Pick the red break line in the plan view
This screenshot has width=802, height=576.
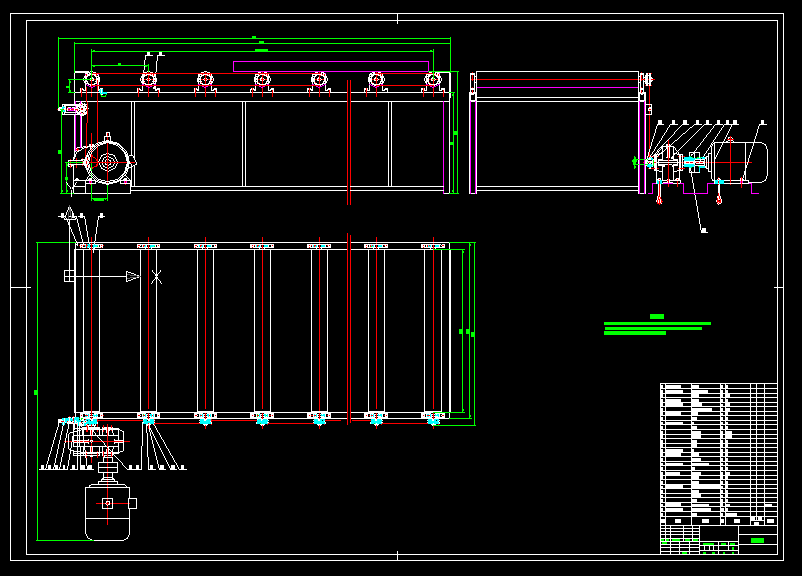coord(349,329)
